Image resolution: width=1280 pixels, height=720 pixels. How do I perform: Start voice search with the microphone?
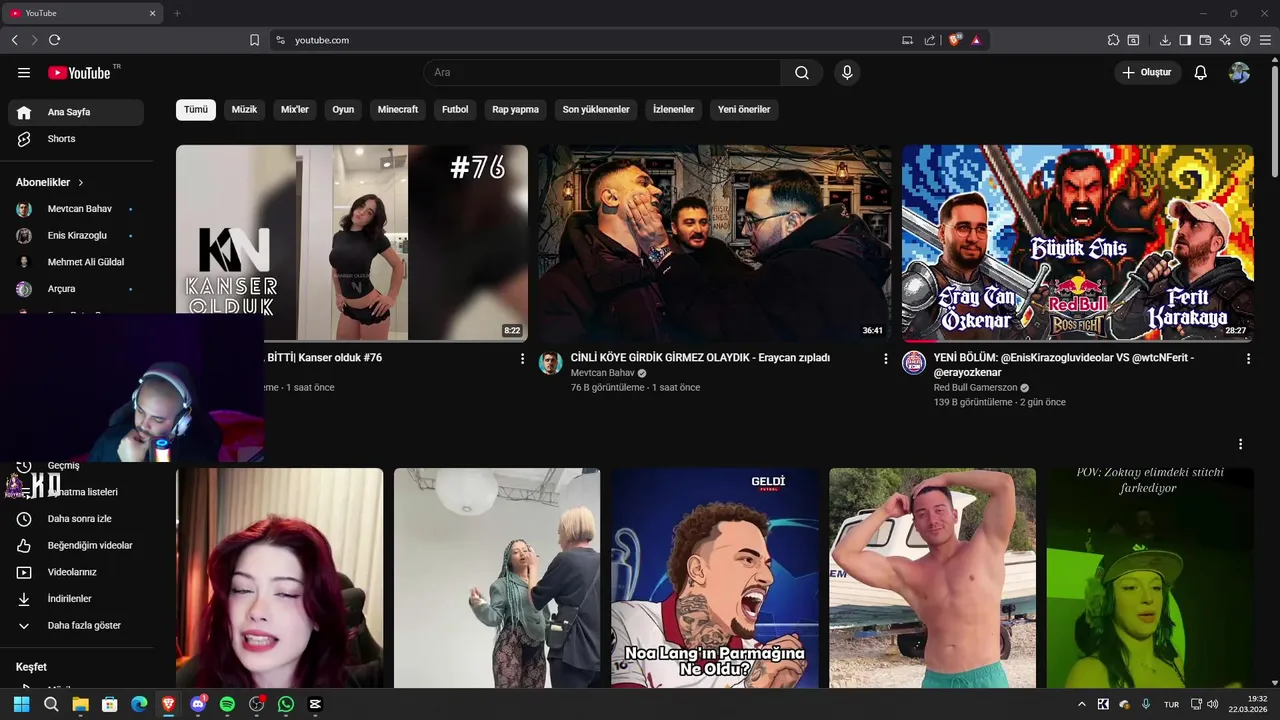(847, 73)
